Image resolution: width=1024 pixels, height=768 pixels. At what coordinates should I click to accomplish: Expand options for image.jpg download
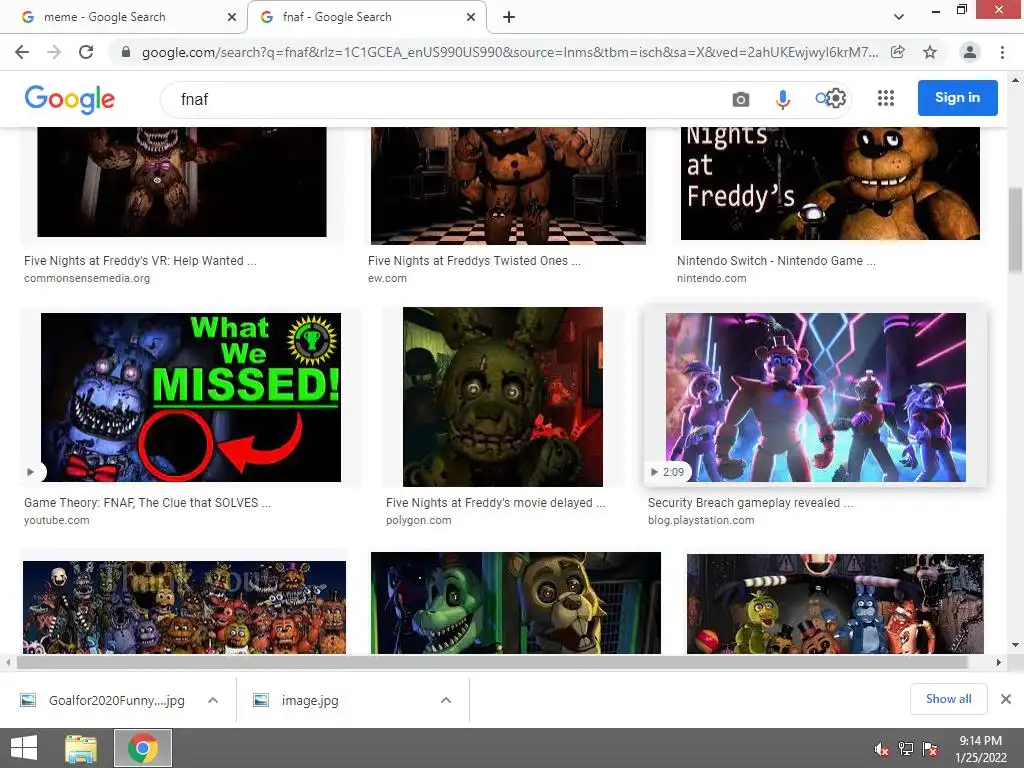446,701
